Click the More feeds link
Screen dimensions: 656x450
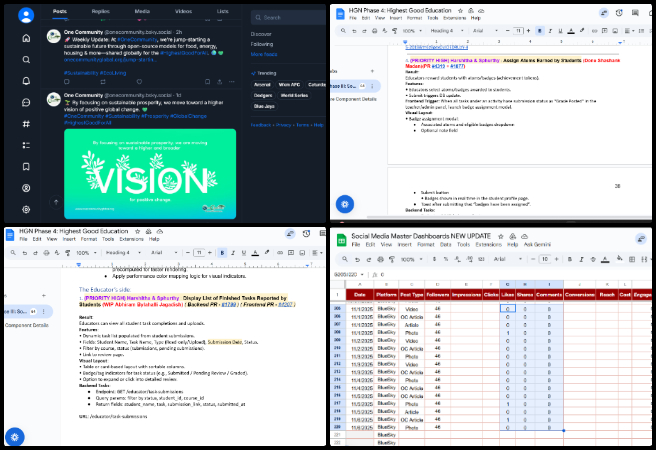(264, 54)
